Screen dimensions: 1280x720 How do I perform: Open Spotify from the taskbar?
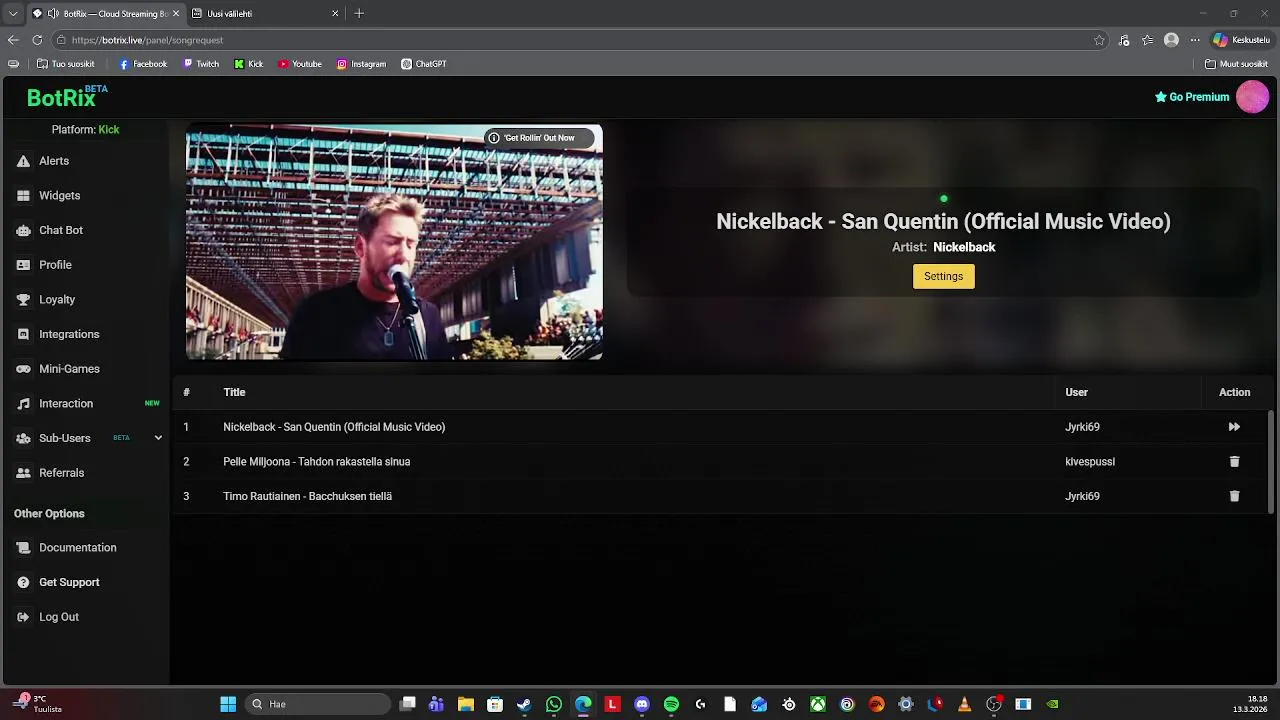[671, 704]
